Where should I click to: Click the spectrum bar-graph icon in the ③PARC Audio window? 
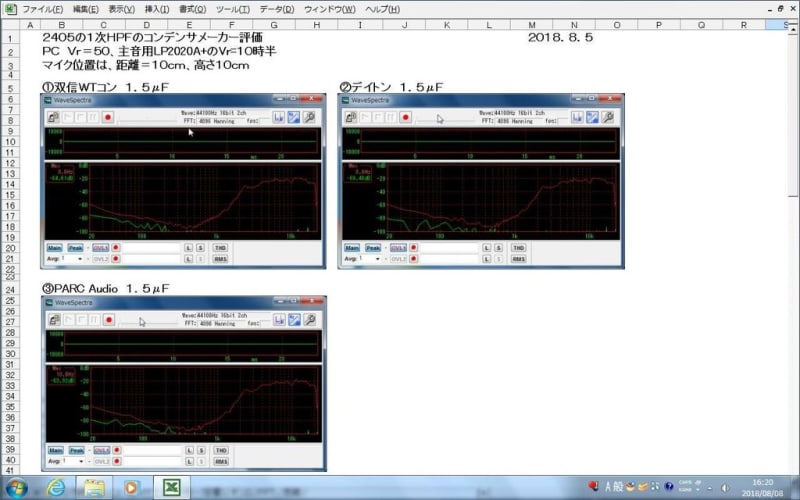pyautogui.click(x=279, y=320)
